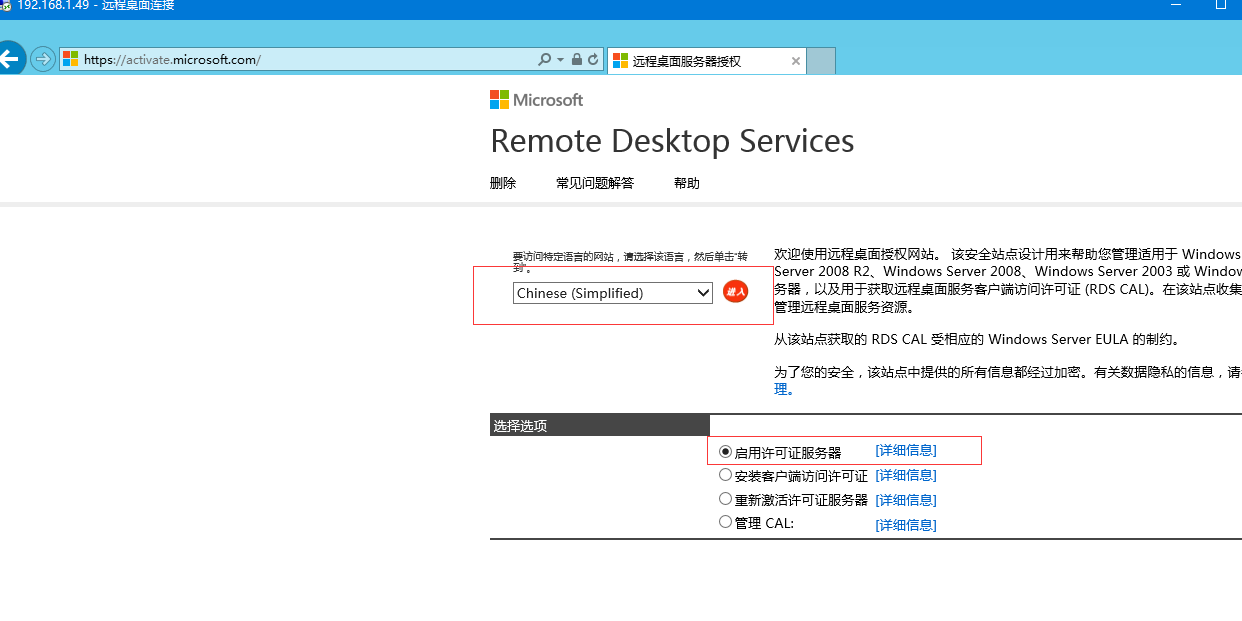Open the 删除 menu item
This screenshot has height=621, width=1242.
pos(503,183)
